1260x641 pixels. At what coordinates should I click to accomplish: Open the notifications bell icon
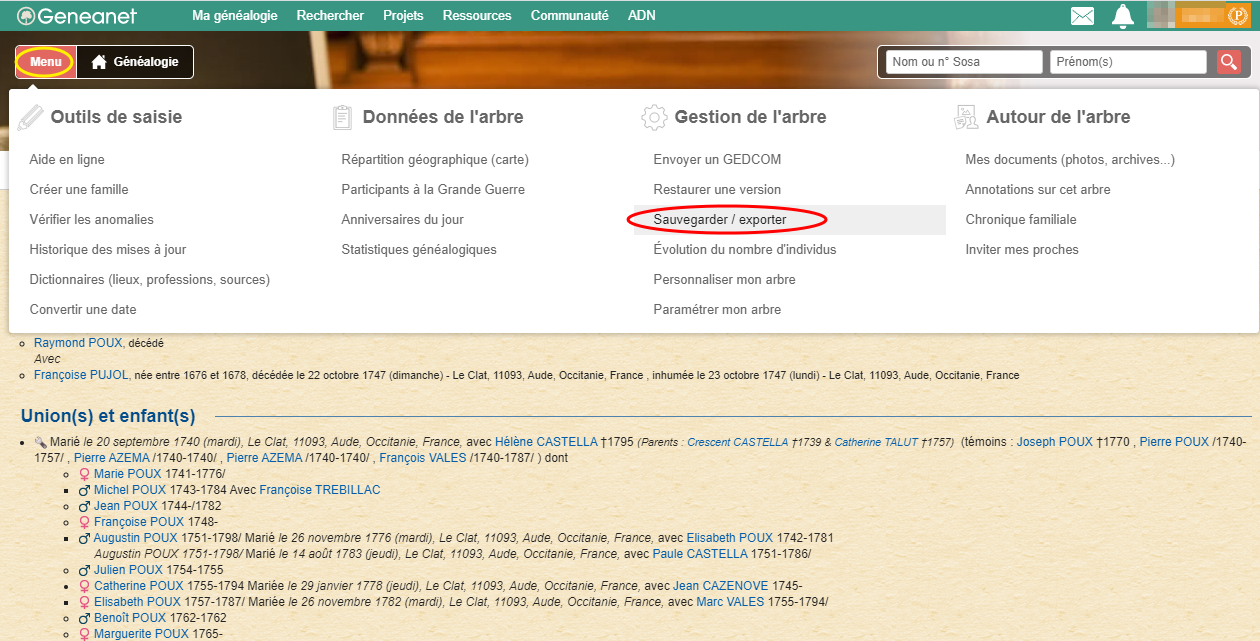[1123, 16]
